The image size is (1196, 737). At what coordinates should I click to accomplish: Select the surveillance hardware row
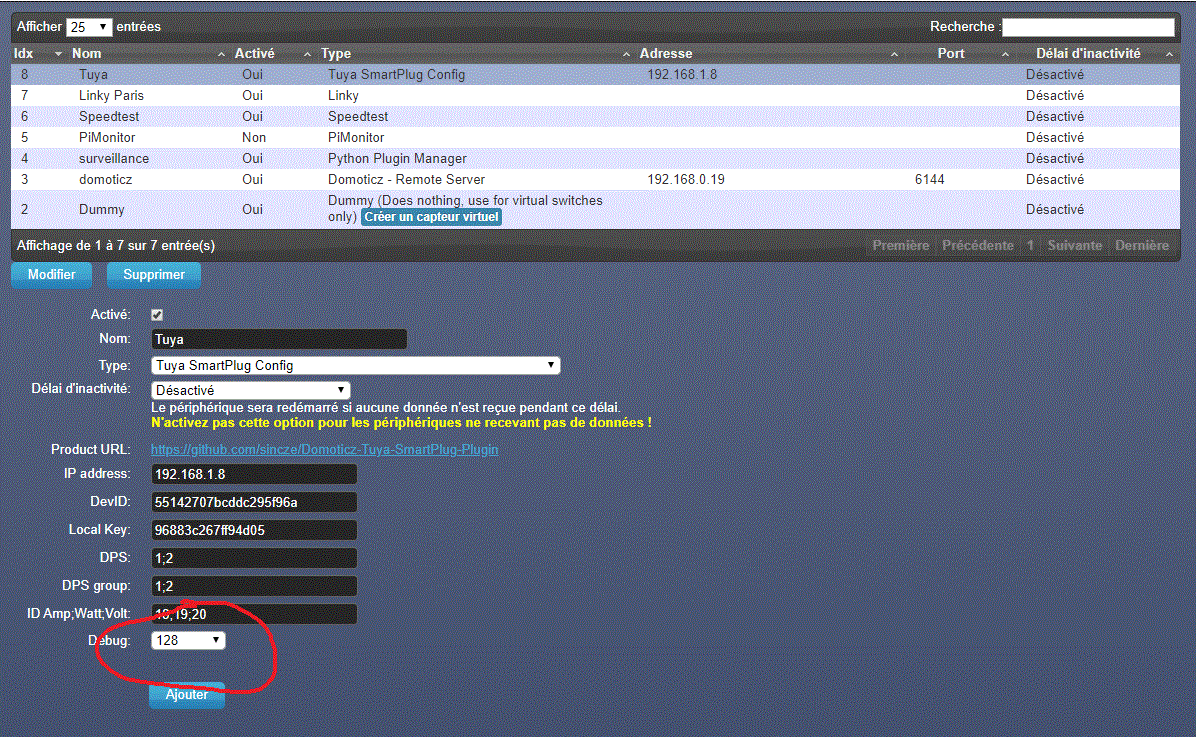click(x=596, y=159)
